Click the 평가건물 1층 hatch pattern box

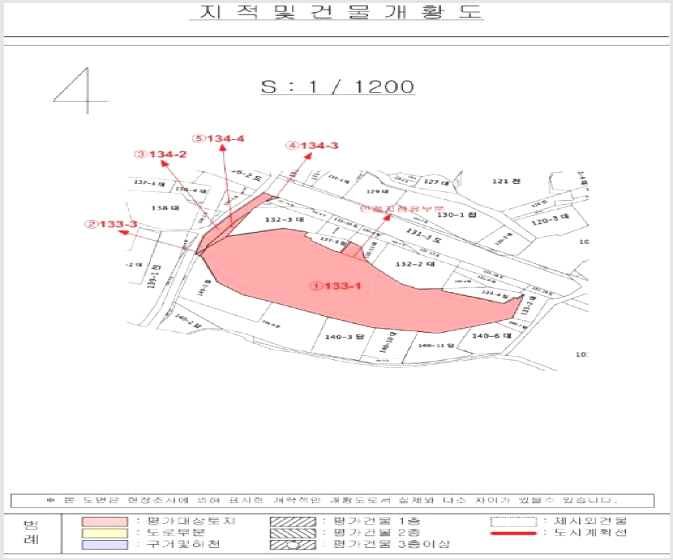[x=293, y=522]
